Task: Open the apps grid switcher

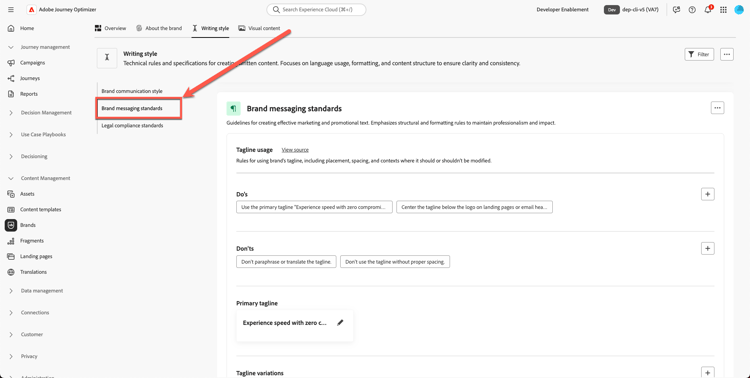Action: coord(724,10)
